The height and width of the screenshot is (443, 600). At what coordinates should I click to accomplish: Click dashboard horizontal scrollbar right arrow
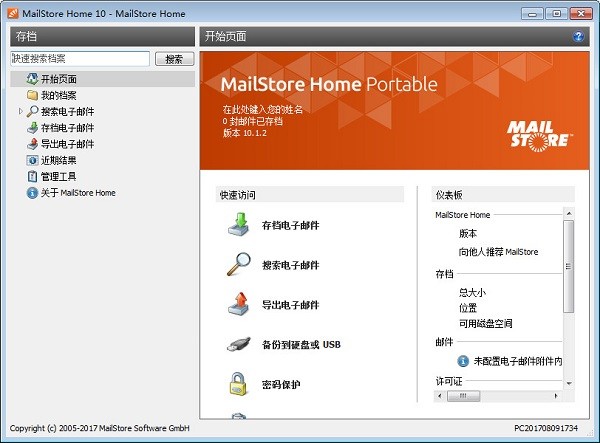coord(556,396)
